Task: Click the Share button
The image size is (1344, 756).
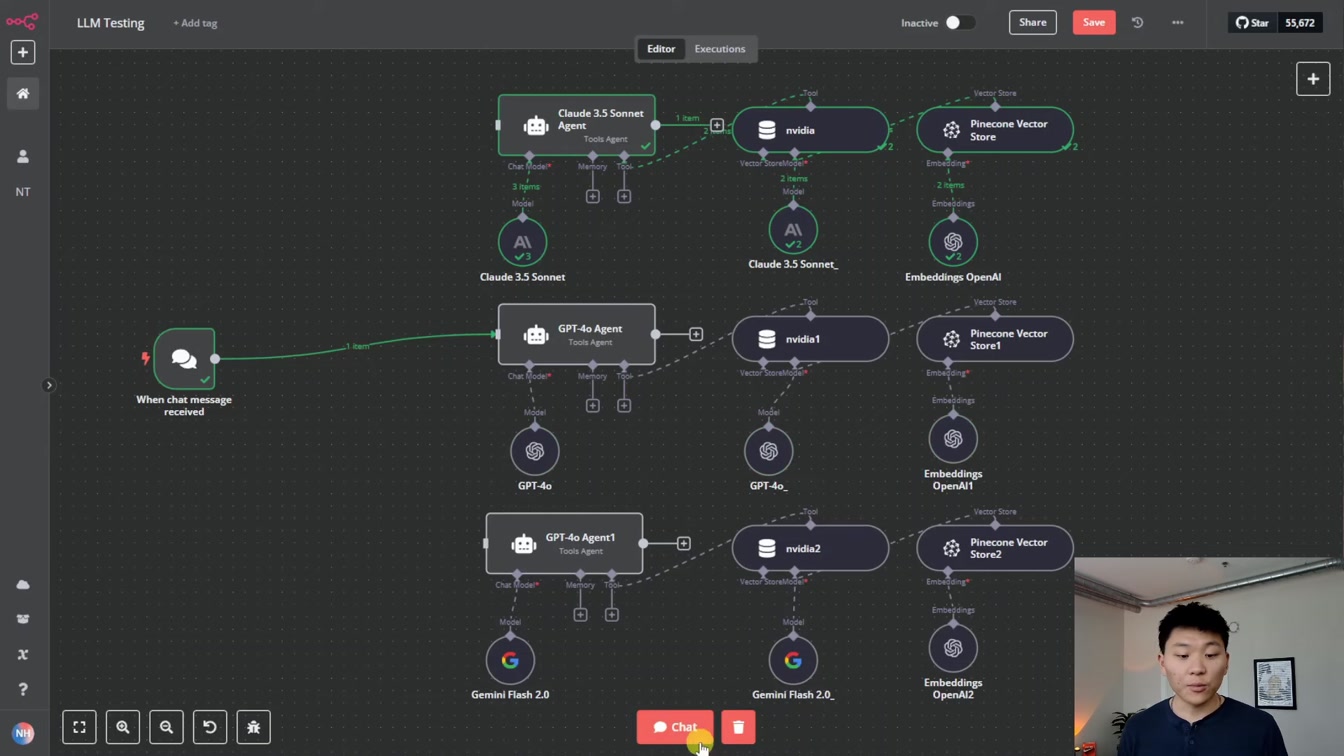Action: click(x=1033, y=22)
